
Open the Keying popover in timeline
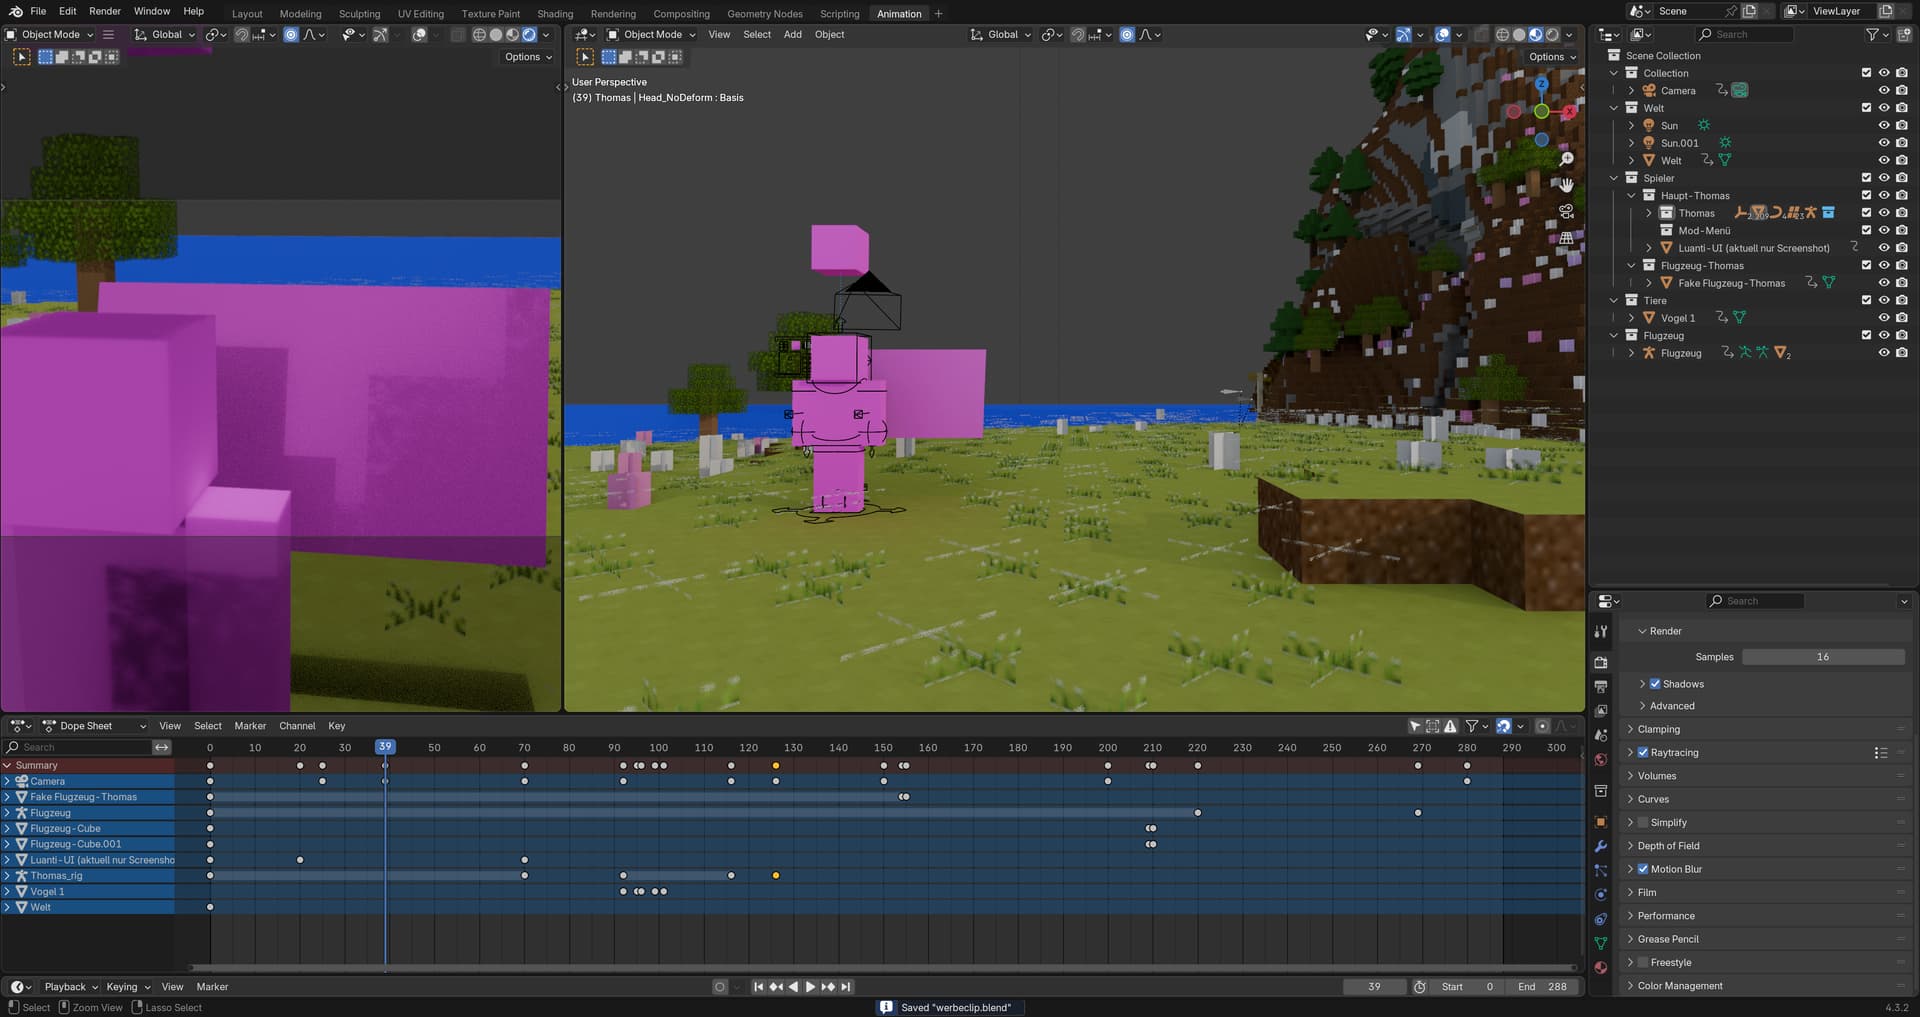click(128, 987)
